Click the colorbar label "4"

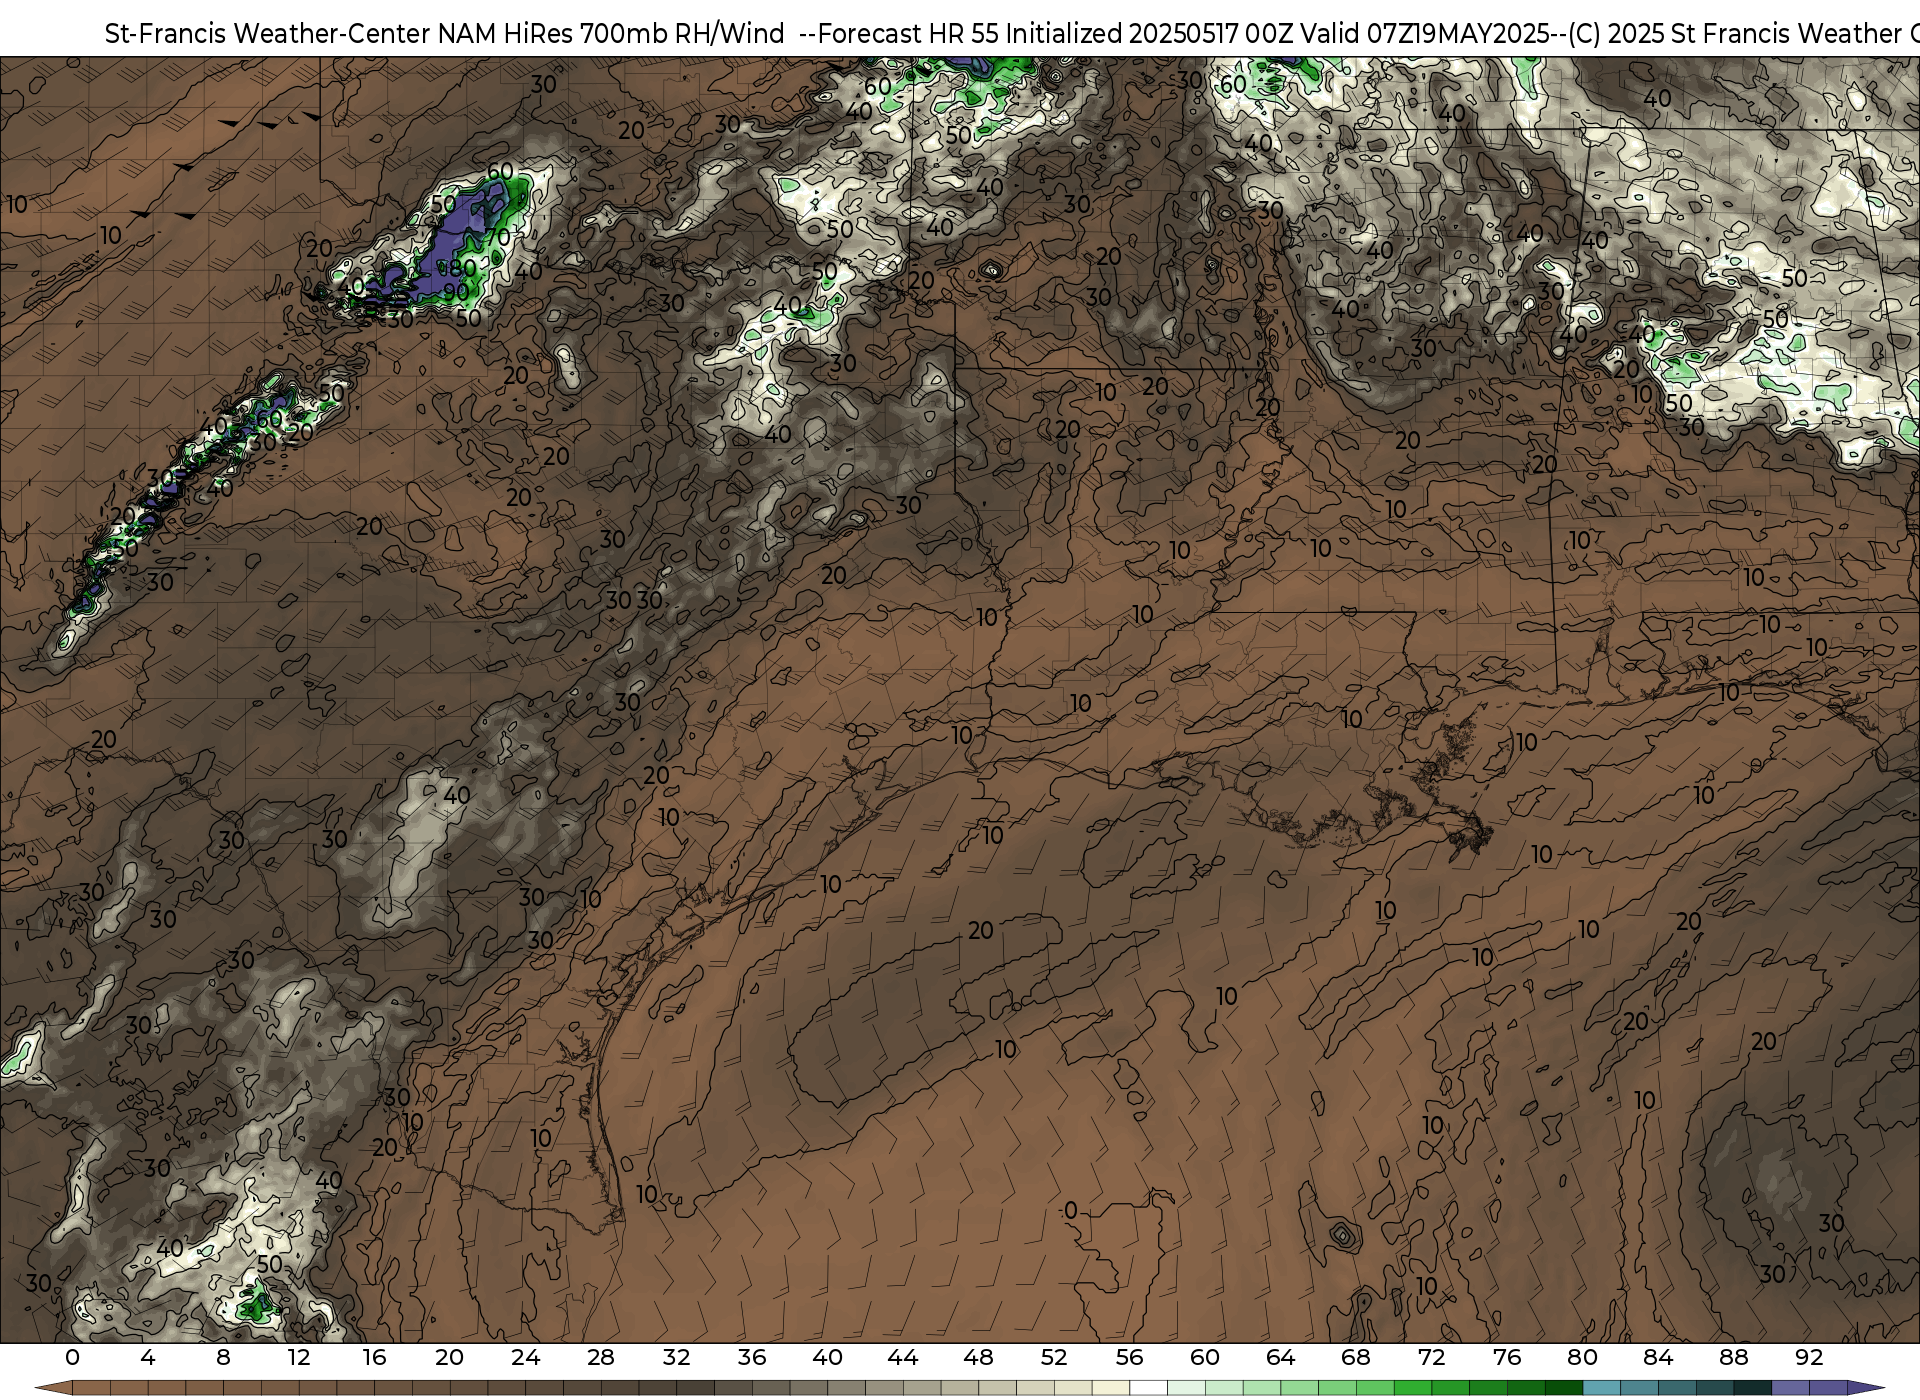point(148,1357)
